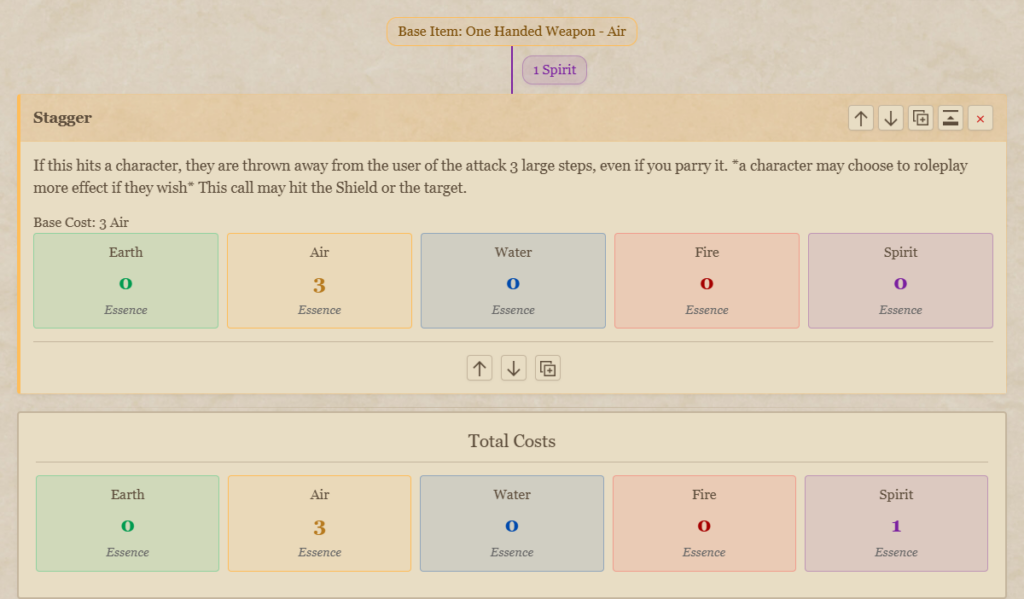Click the 1 Spirit cost badge
This screenshot has width=1024, height=599.
(x=554, y=70)
